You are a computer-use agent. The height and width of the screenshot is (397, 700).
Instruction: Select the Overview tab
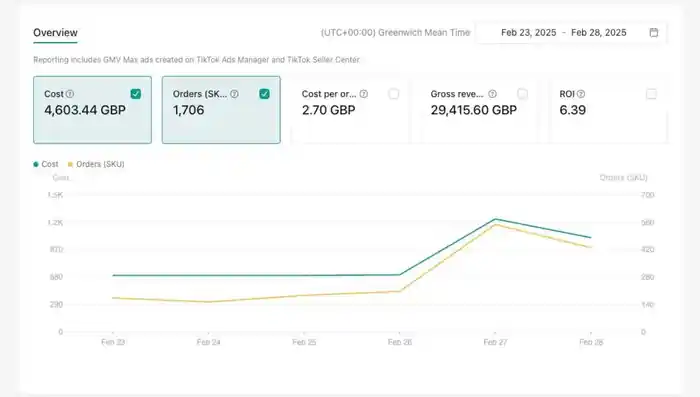click(x=55, y=33)
